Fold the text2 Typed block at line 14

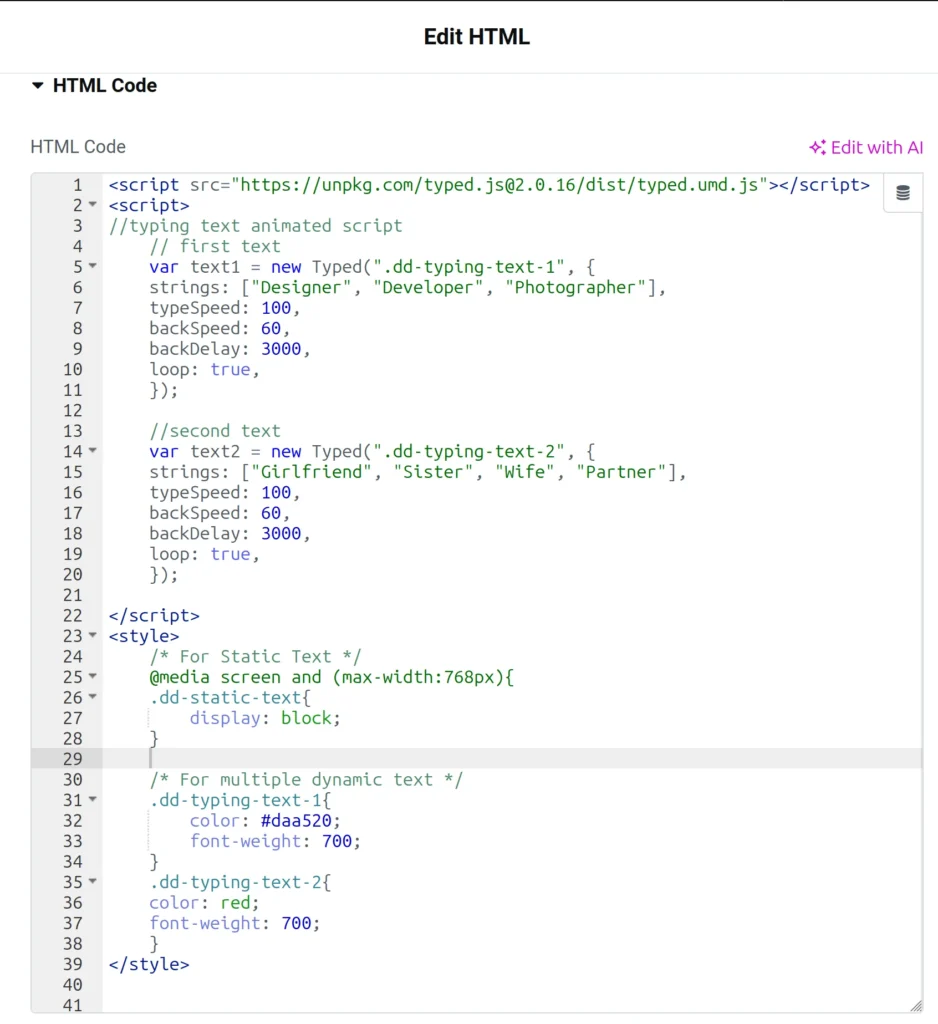(x=93, y=451)
